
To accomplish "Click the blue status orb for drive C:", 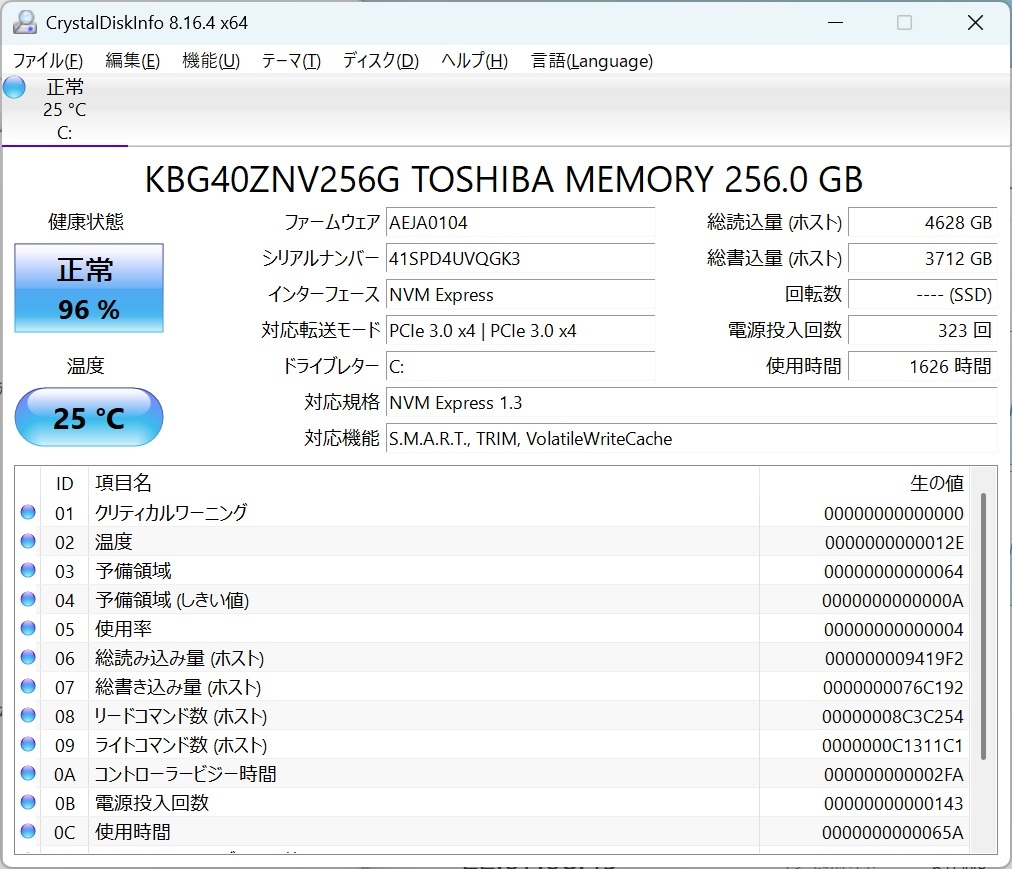I will point(14,87).
